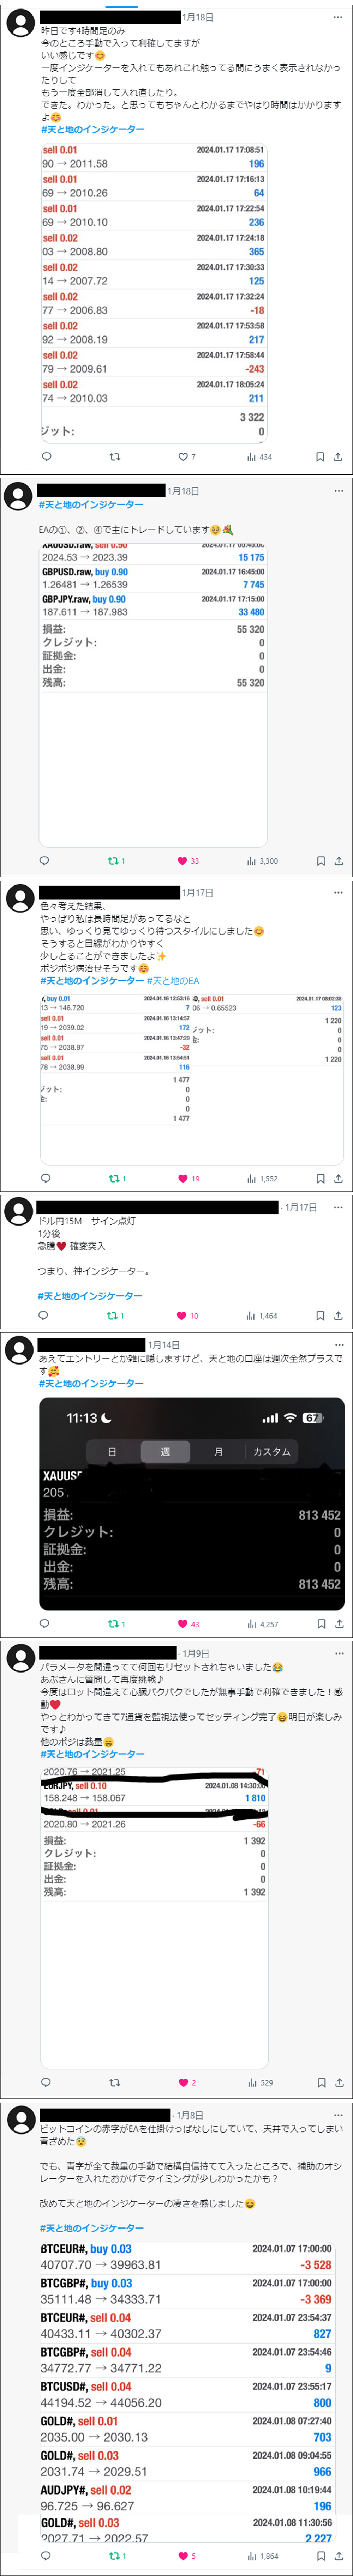Reply to the post with 529 views
Image resolution: width=353 pixels, height=2576 pixels.
pyautogui.click(x=46, y=2082)
